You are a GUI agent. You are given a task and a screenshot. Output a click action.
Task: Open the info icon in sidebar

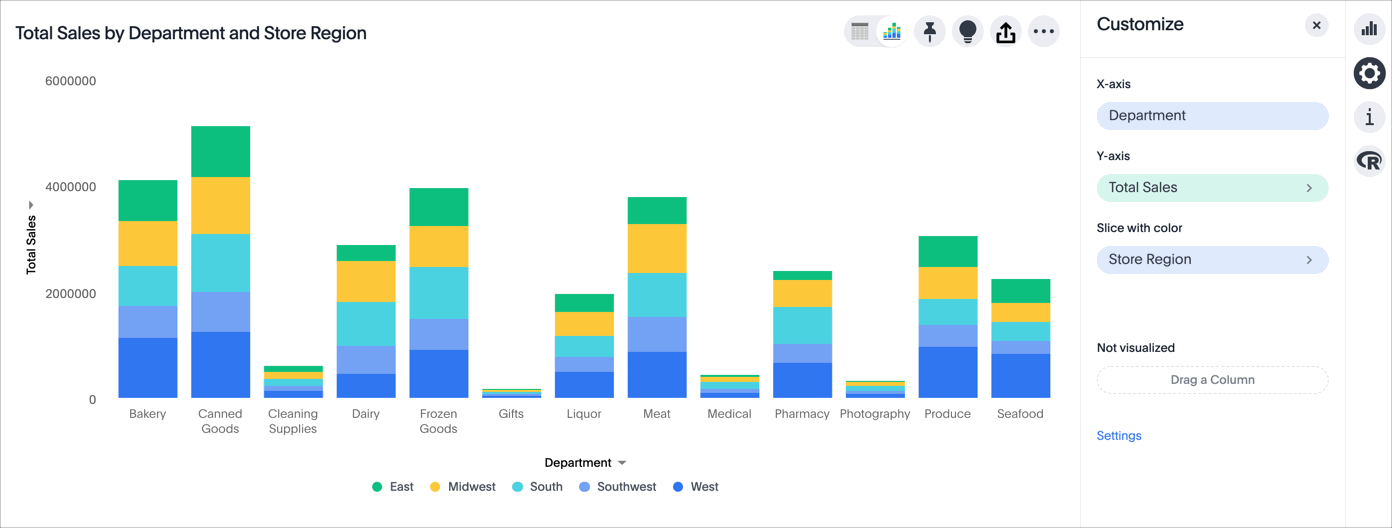pyautogui.click(x=1370, y=117)
